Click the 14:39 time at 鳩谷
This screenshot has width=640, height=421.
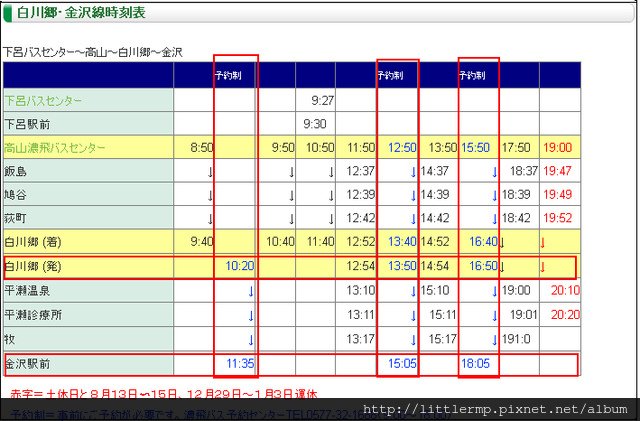pos(435,194)
